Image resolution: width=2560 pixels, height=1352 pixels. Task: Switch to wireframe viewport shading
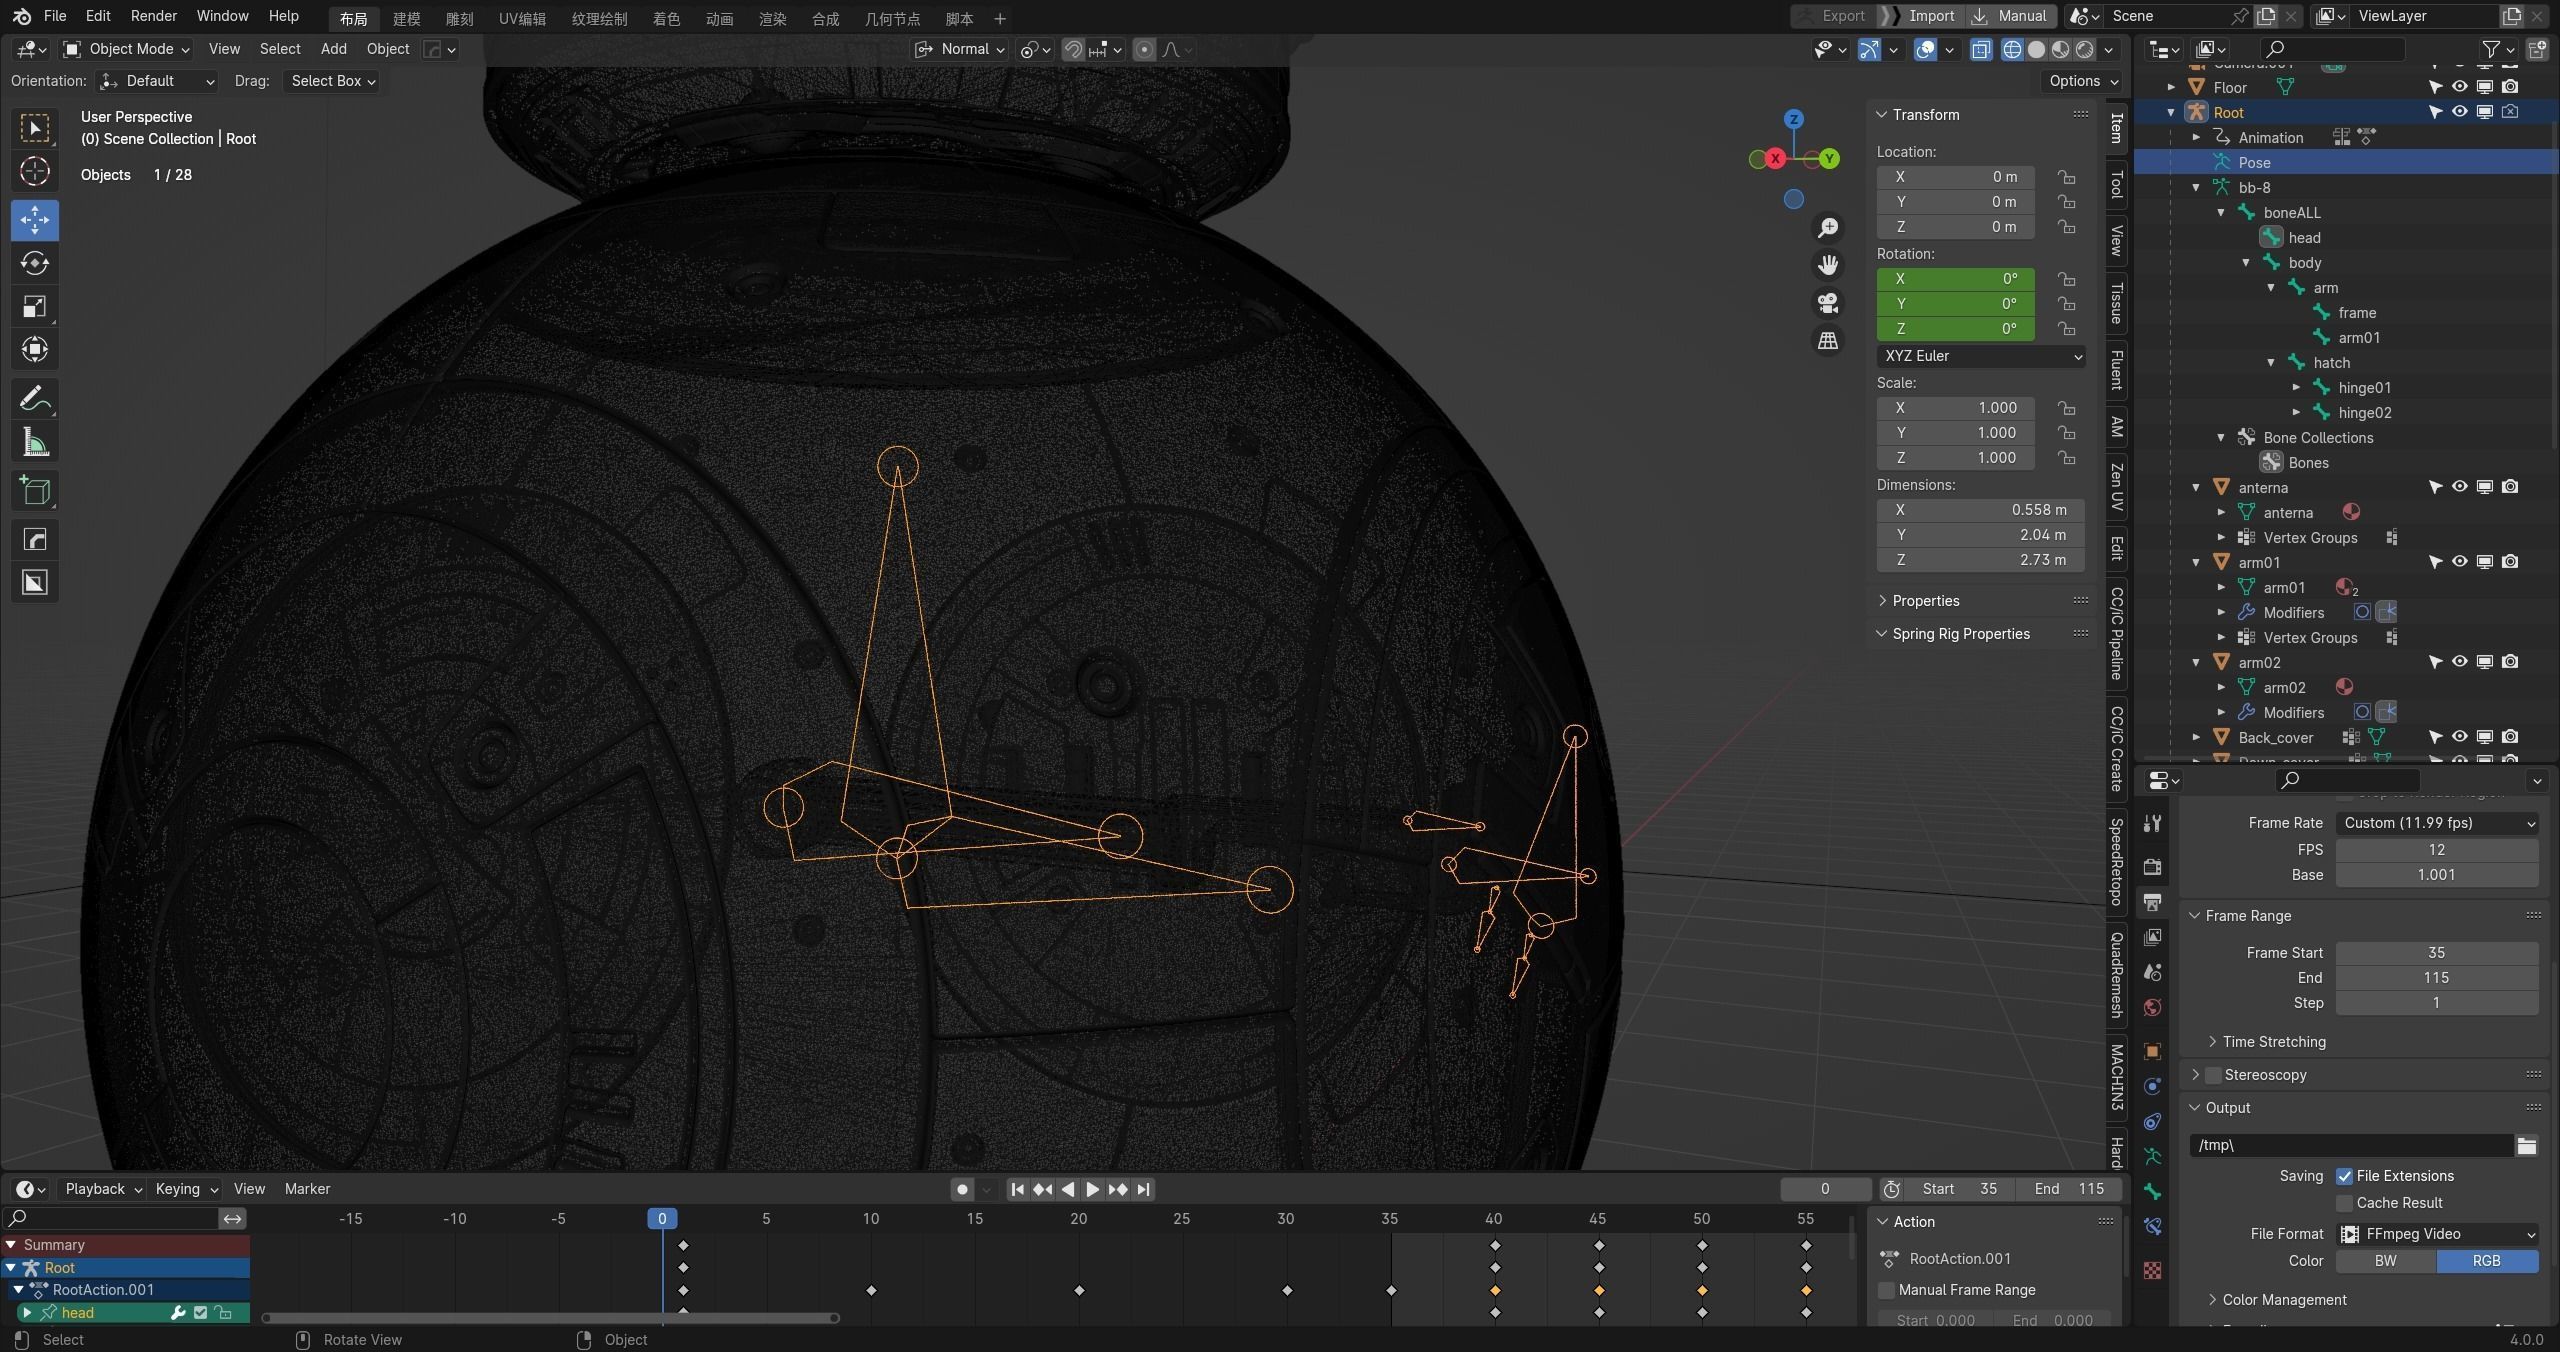point(2012,49)
